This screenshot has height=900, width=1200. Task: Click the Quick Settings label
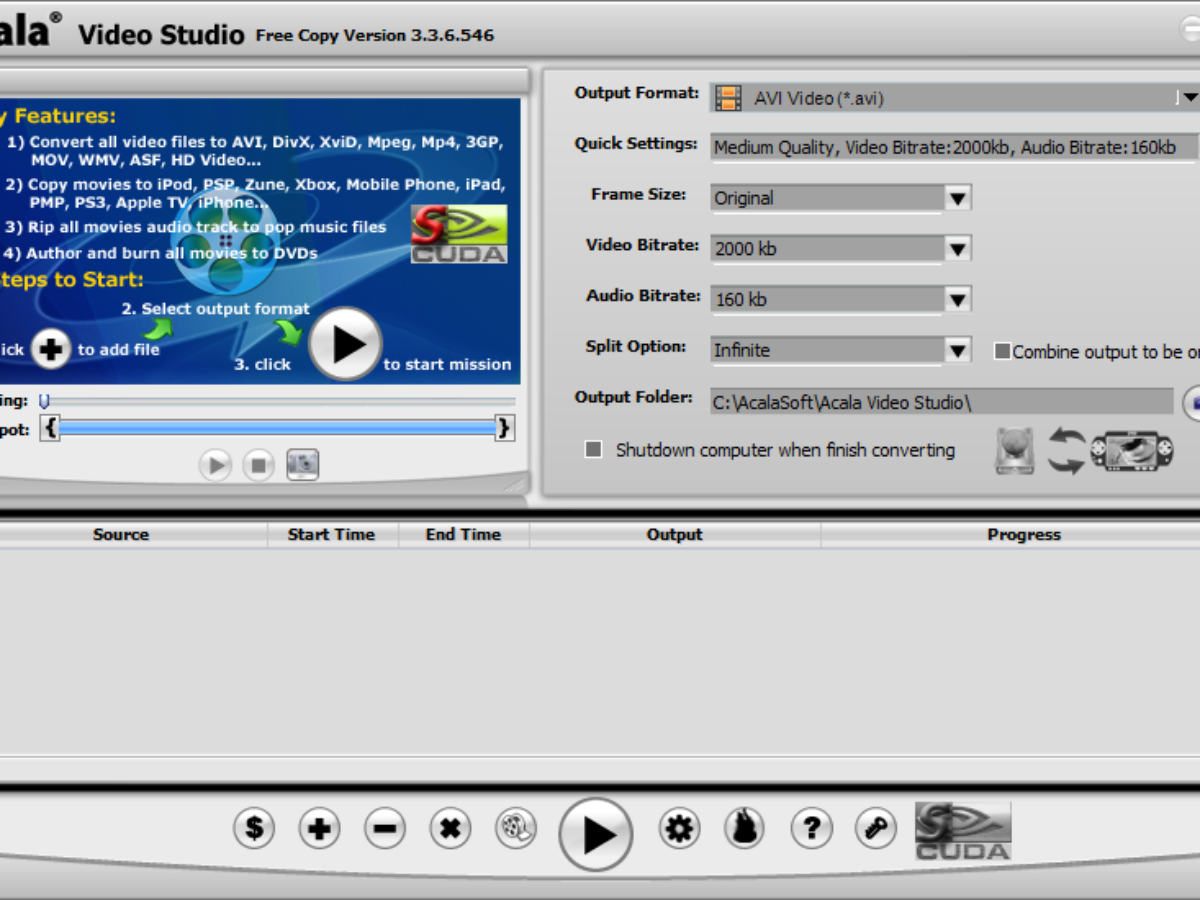coord(636,144)
